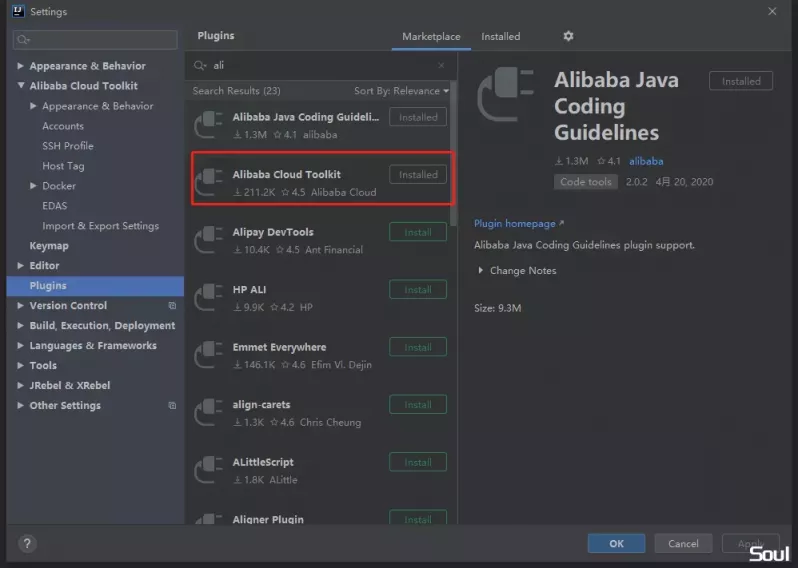798x568 pixels.
Task: Click the plugin search magnifier icon
Action: pyautogui.click(x=200, y=65)
